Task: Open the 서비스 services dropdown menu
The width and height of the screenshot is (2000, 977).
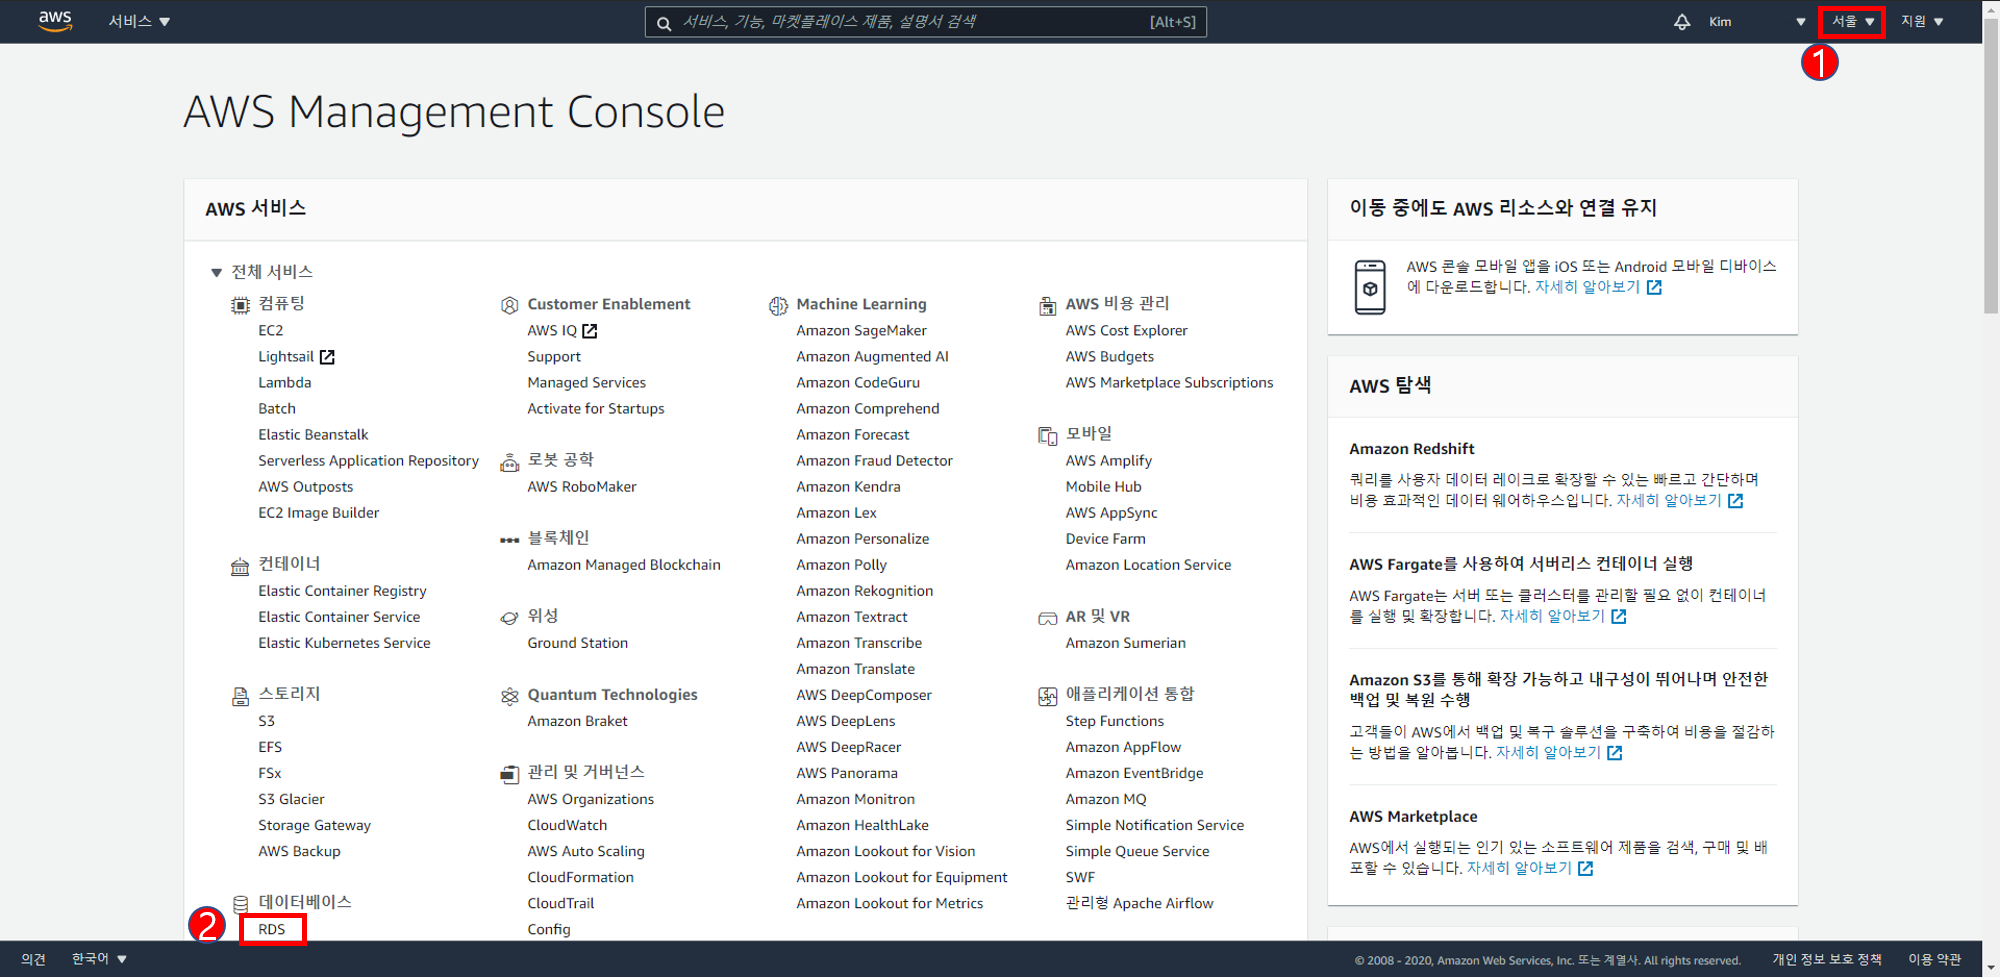Action: coord(139,22)
